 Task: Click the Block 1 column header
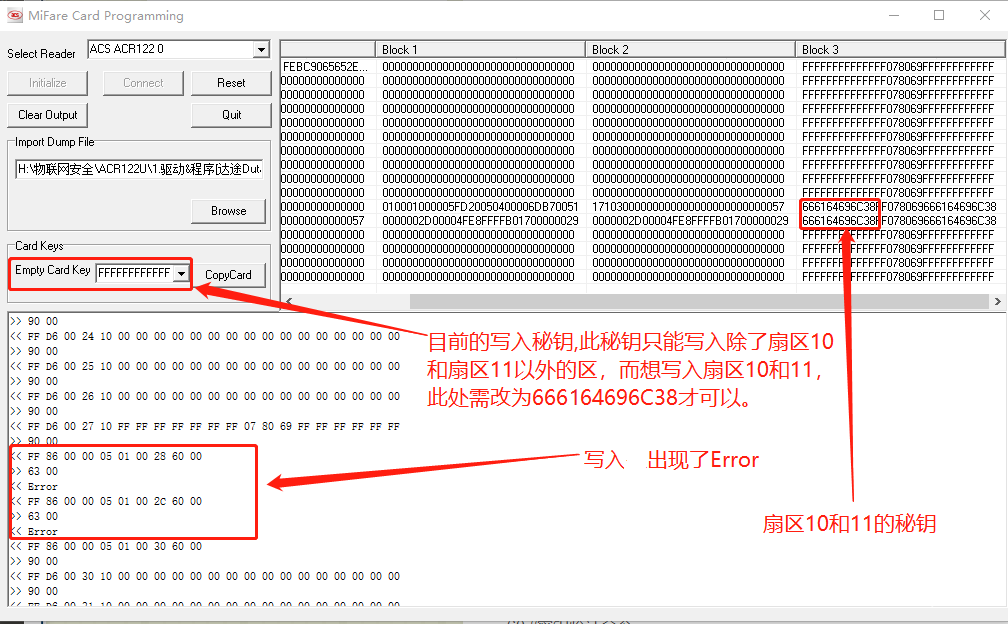tap(480, 49)
